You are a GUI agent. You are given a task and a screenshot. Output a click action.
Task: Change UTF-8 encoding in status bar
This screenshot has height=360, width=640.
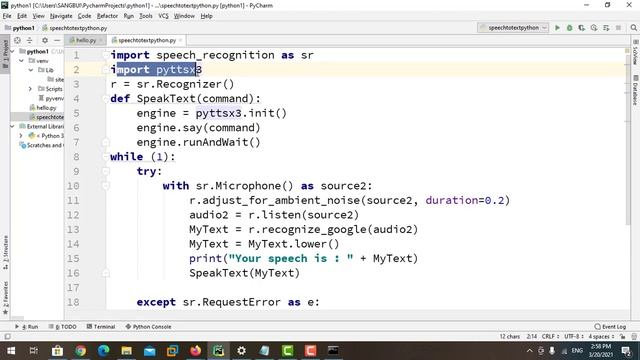(574, 336)
